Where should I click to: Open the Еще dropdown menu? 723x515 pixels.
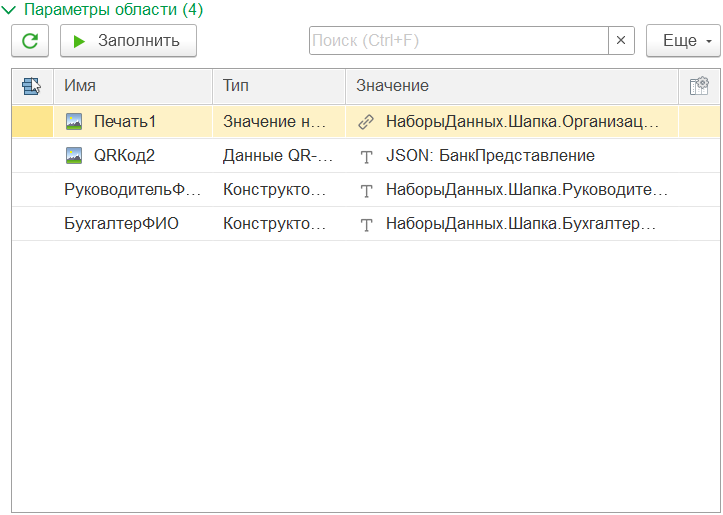[x=683, y=41]
